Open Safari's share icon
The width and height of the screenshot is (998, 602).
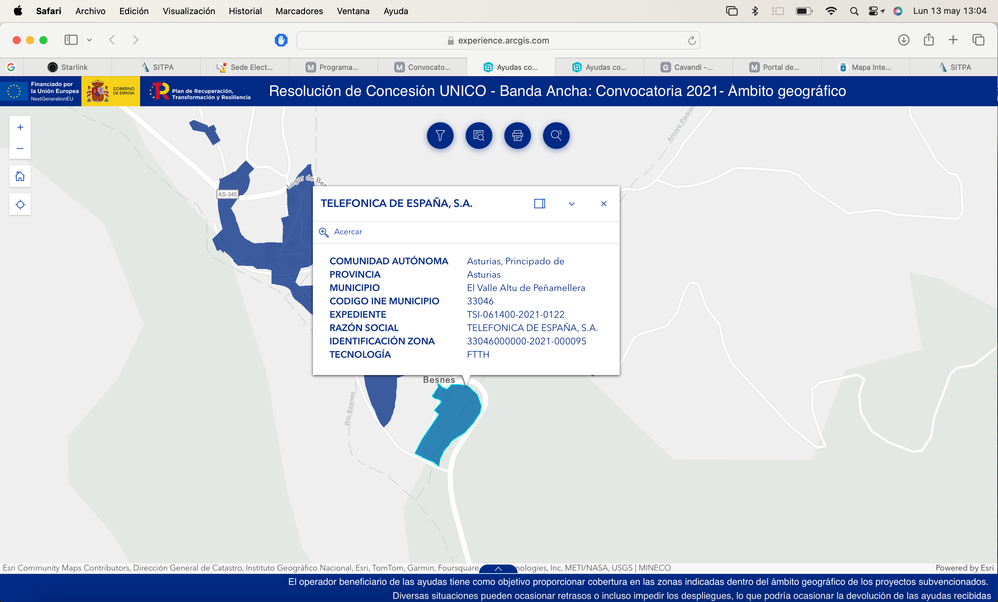[x=927, y=39]
